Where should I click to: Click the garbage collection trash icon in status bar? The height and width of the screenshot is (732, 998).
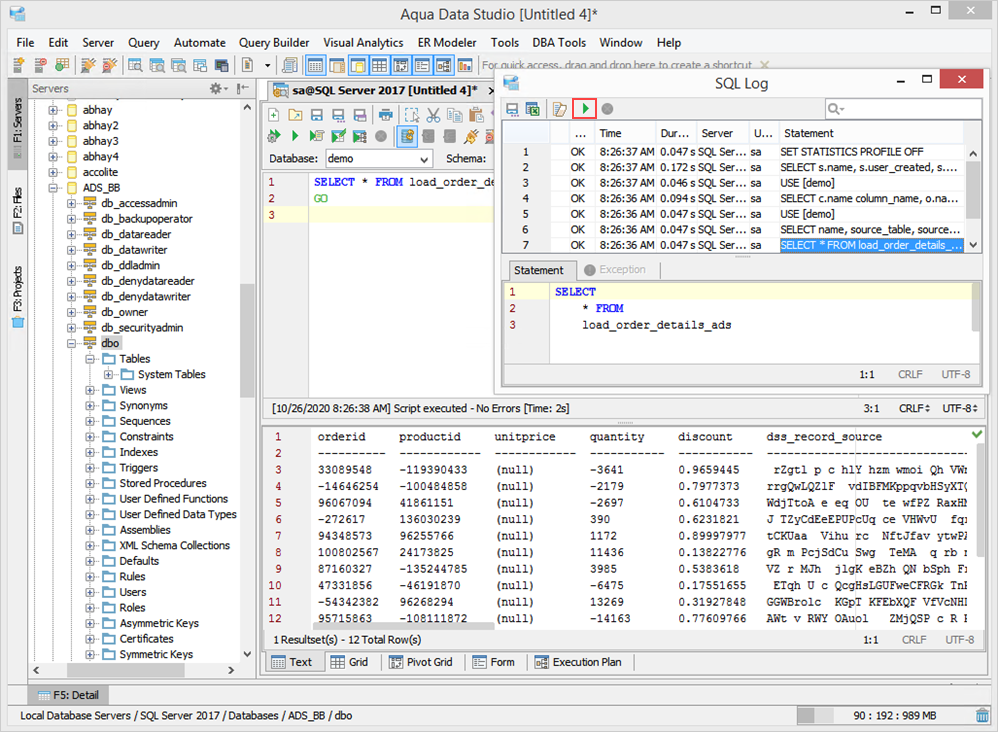(x=982, y=715)
